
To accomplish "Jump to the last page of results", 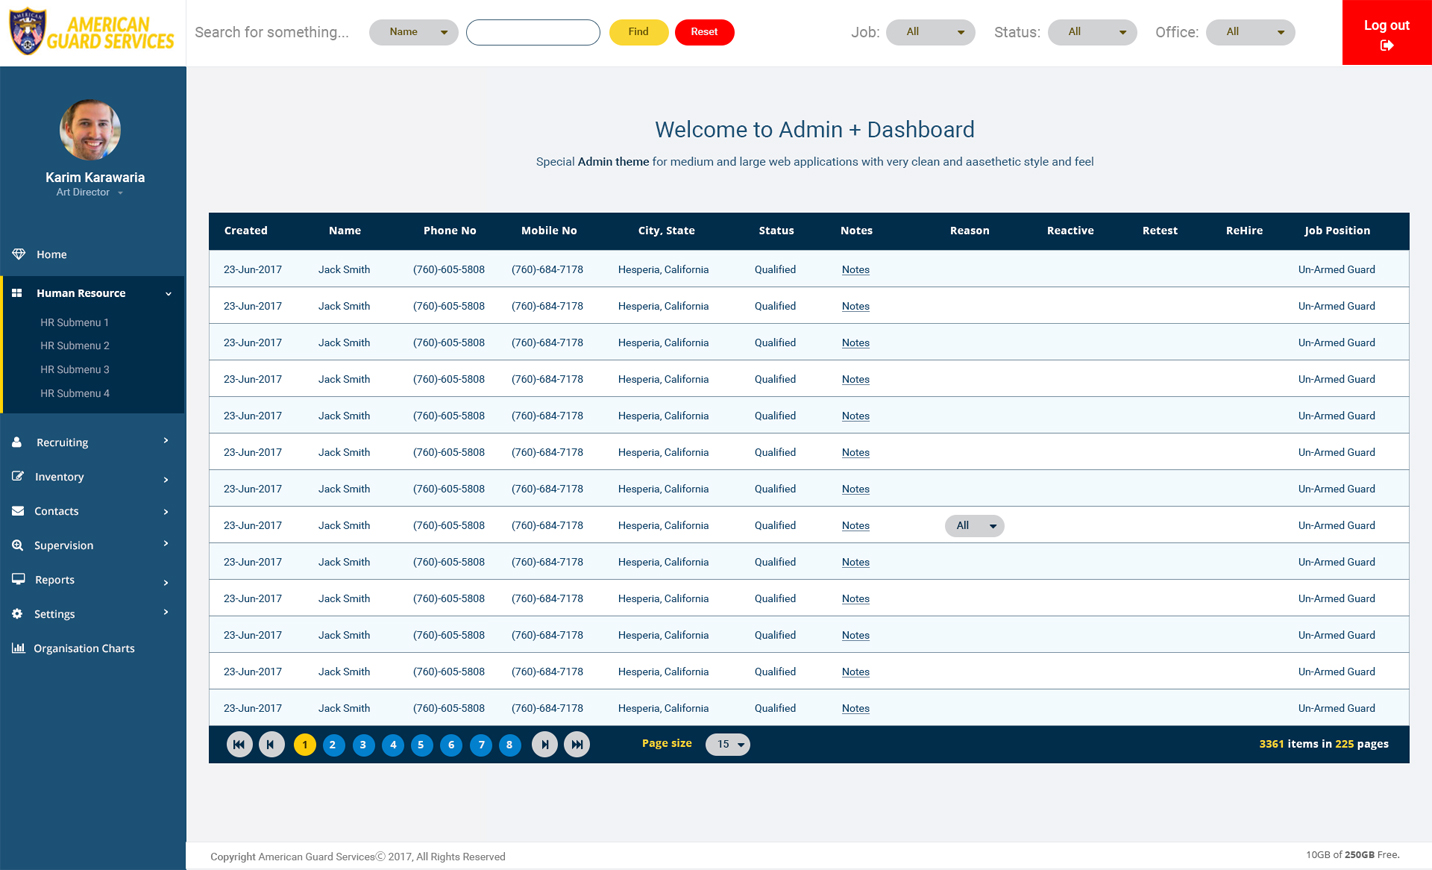I will pos(577,744).
